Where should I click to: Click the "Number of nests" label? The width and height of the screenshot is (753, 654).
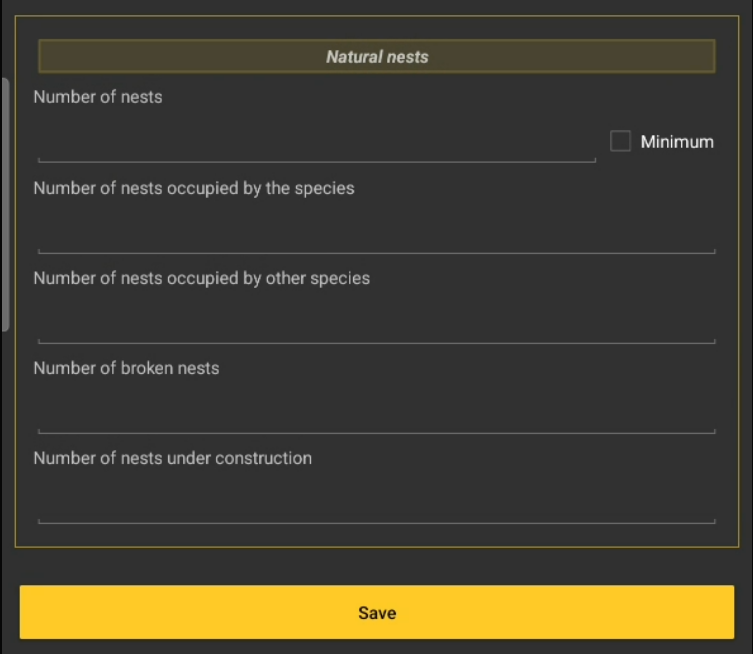[x=98, y=97]
